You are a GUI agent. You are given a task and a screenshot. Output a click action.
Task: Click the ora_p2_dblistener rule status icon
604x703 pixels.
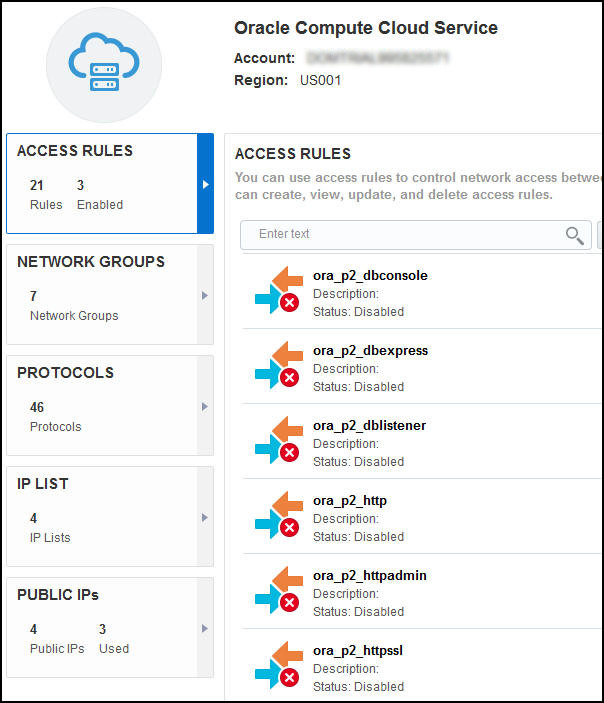pyautogui.click(x=279, y=440)
